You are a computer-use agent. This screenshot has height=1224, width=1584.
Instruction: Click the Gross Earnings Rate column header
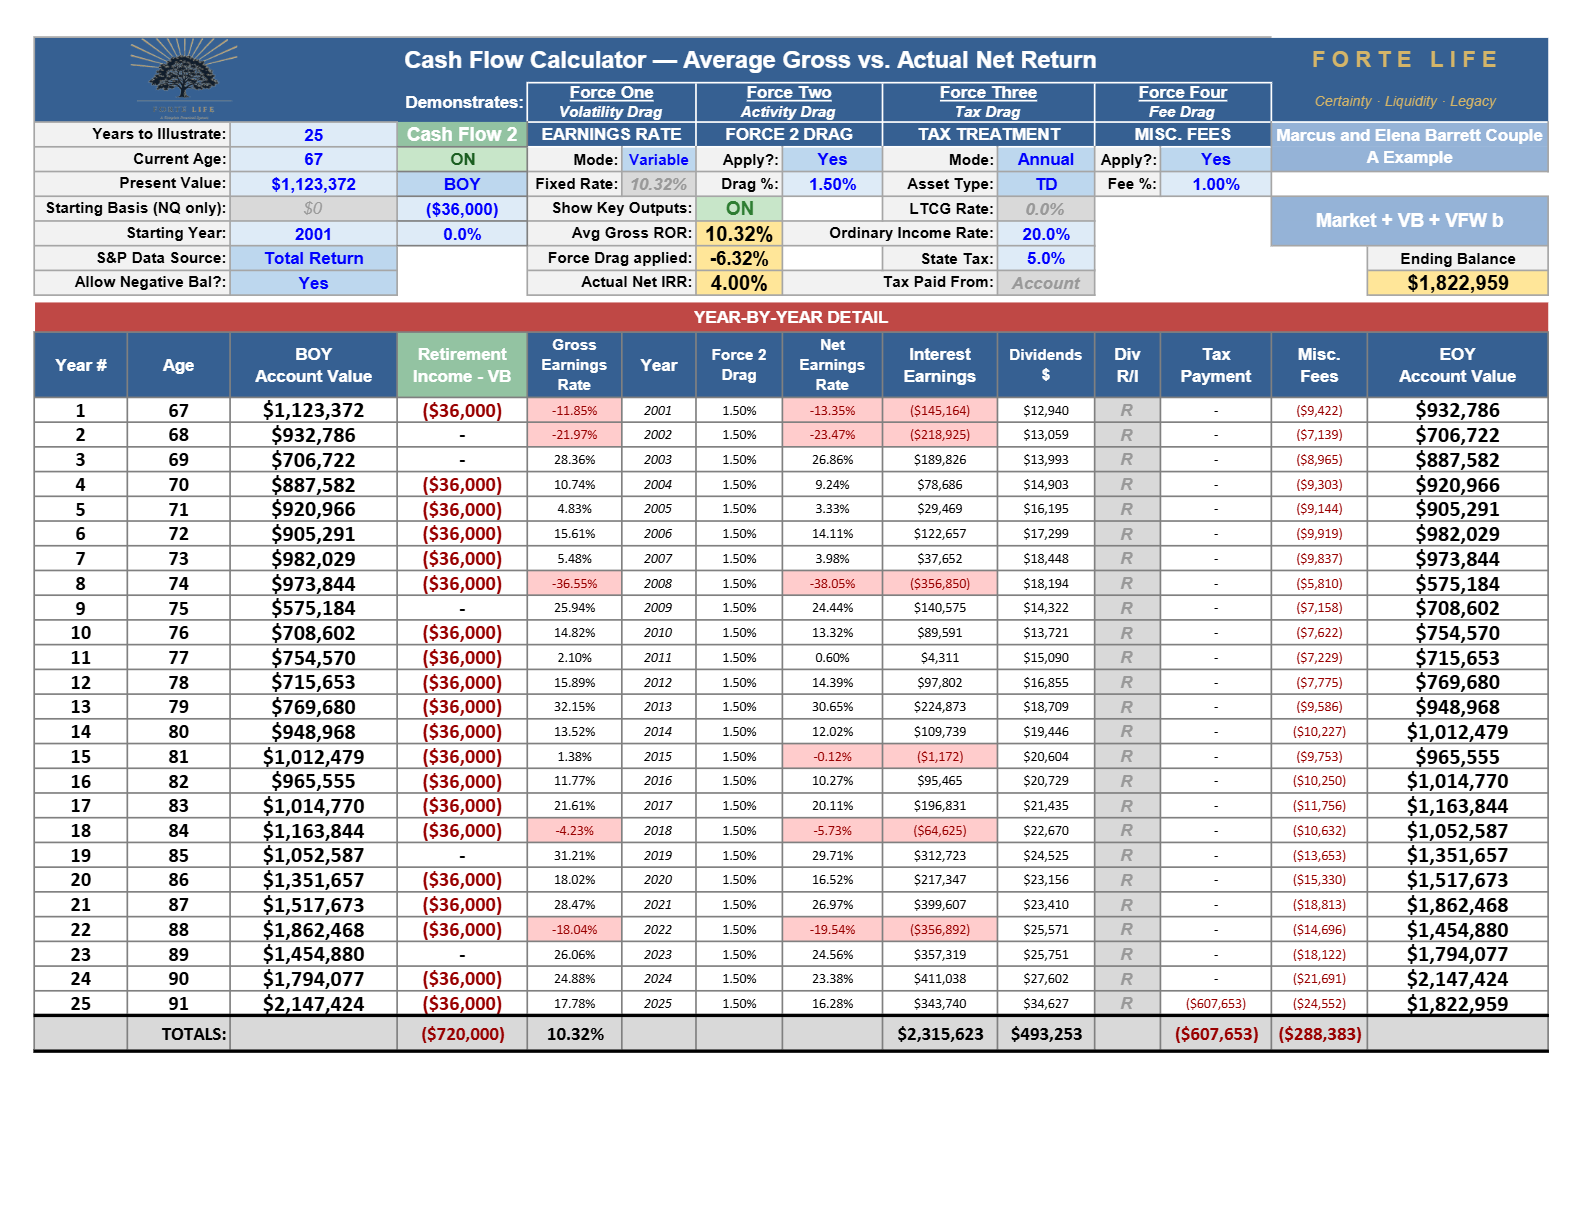tap(574, 365)
